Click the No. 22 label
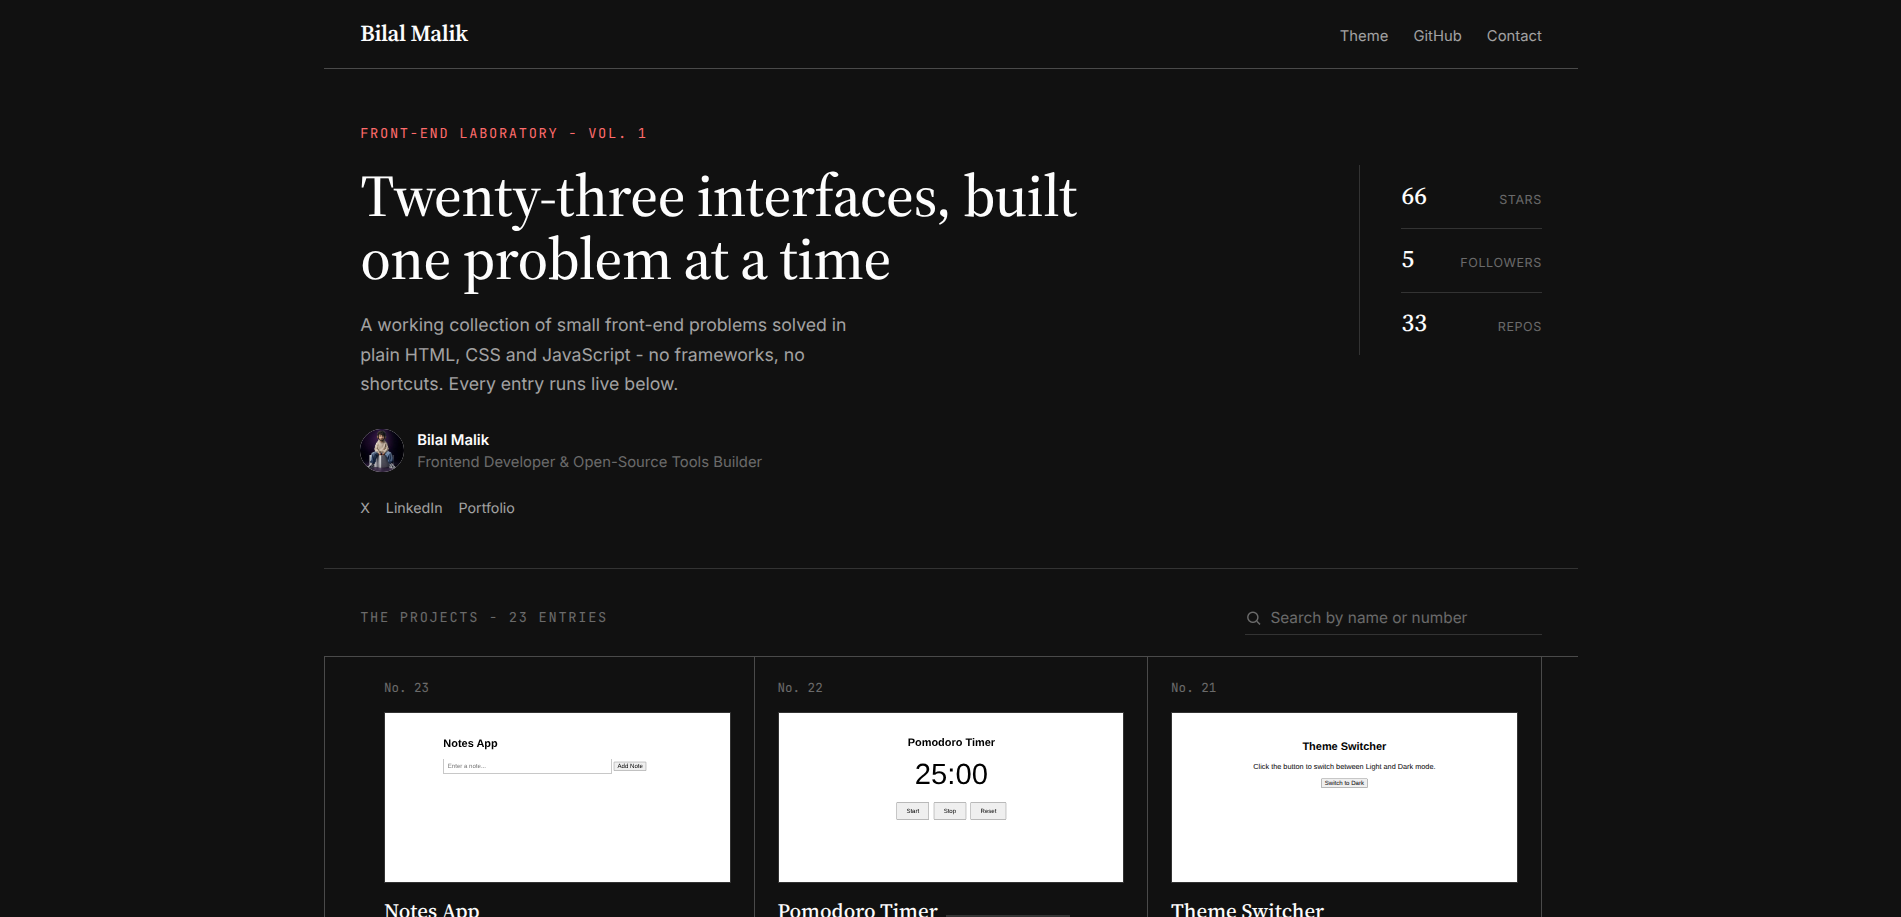1901x917 pixels. tap(800, 688)
